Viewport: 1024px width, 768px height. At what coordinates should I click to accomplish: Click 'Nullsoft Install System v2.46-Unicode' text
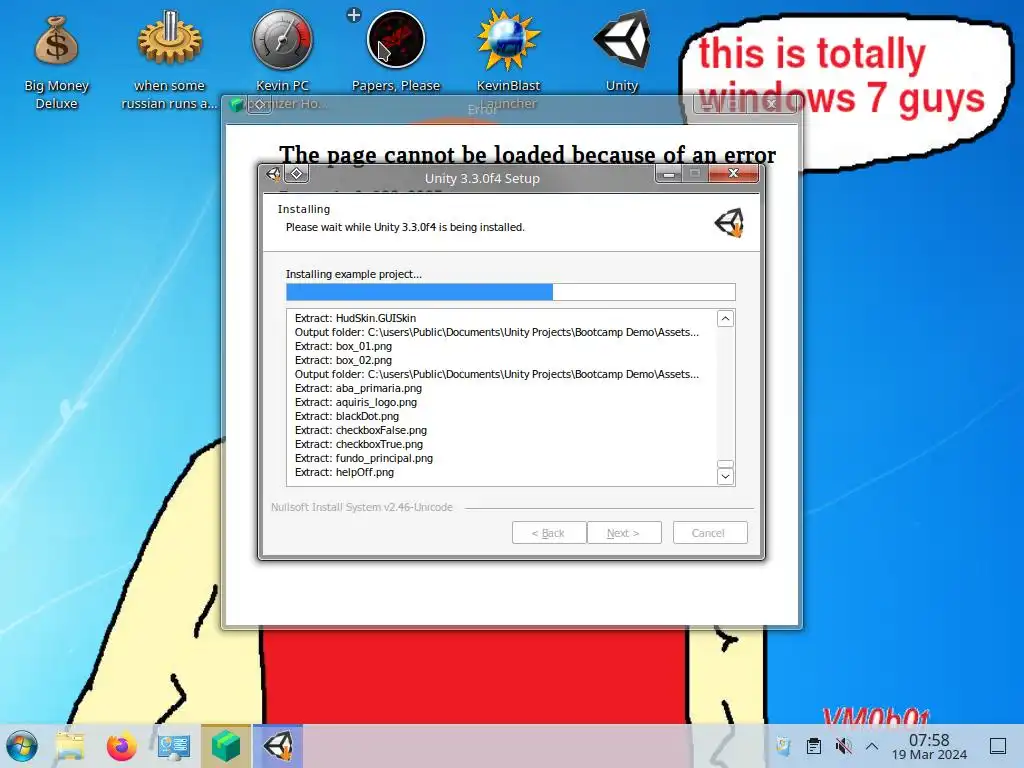click(362, 507)
